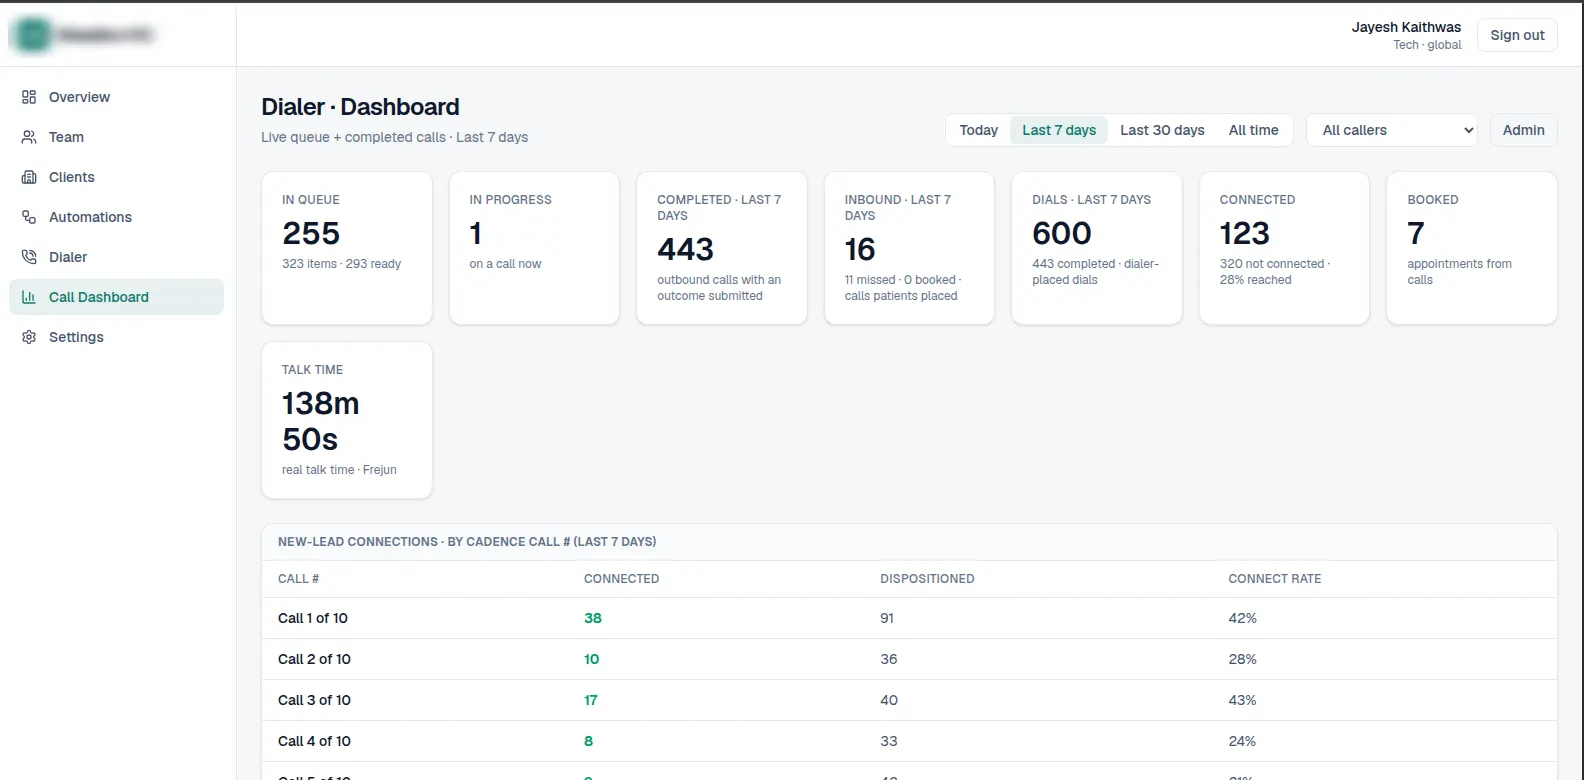The image size is (1584, 780).
Task: Click the 'real talk time · Frejun' caption
Action: pos(339,470)
